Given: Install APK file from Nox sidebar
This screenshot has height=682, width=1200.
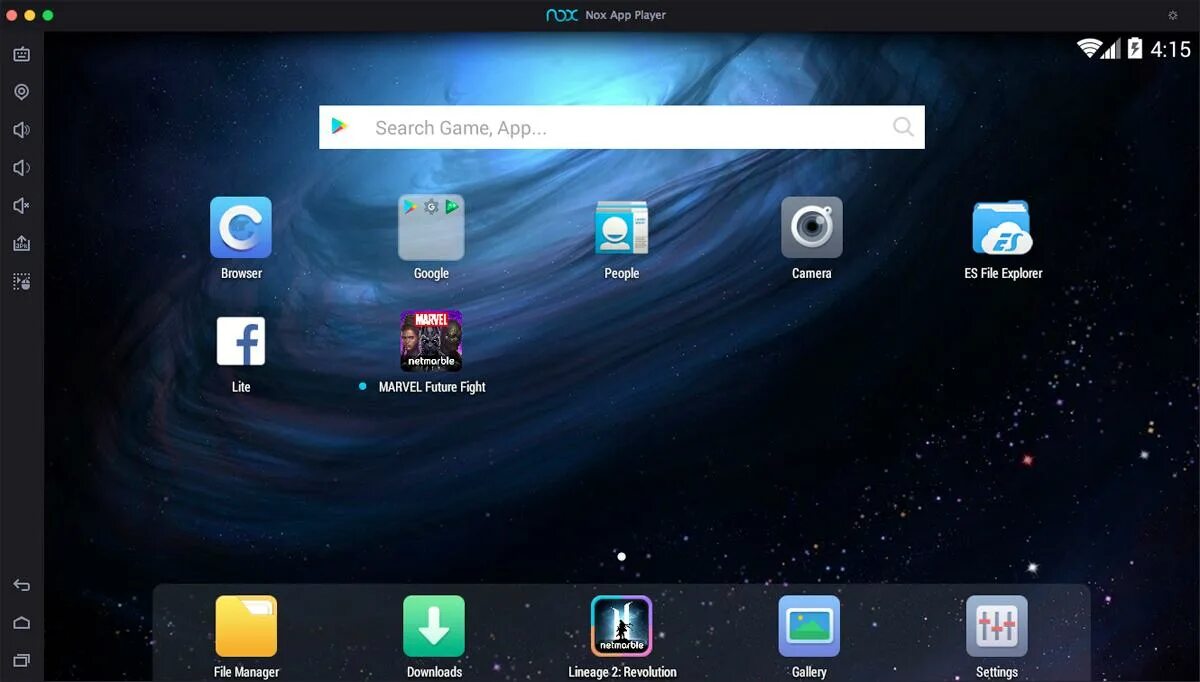Looking at the screenshot, I should 21,244.
